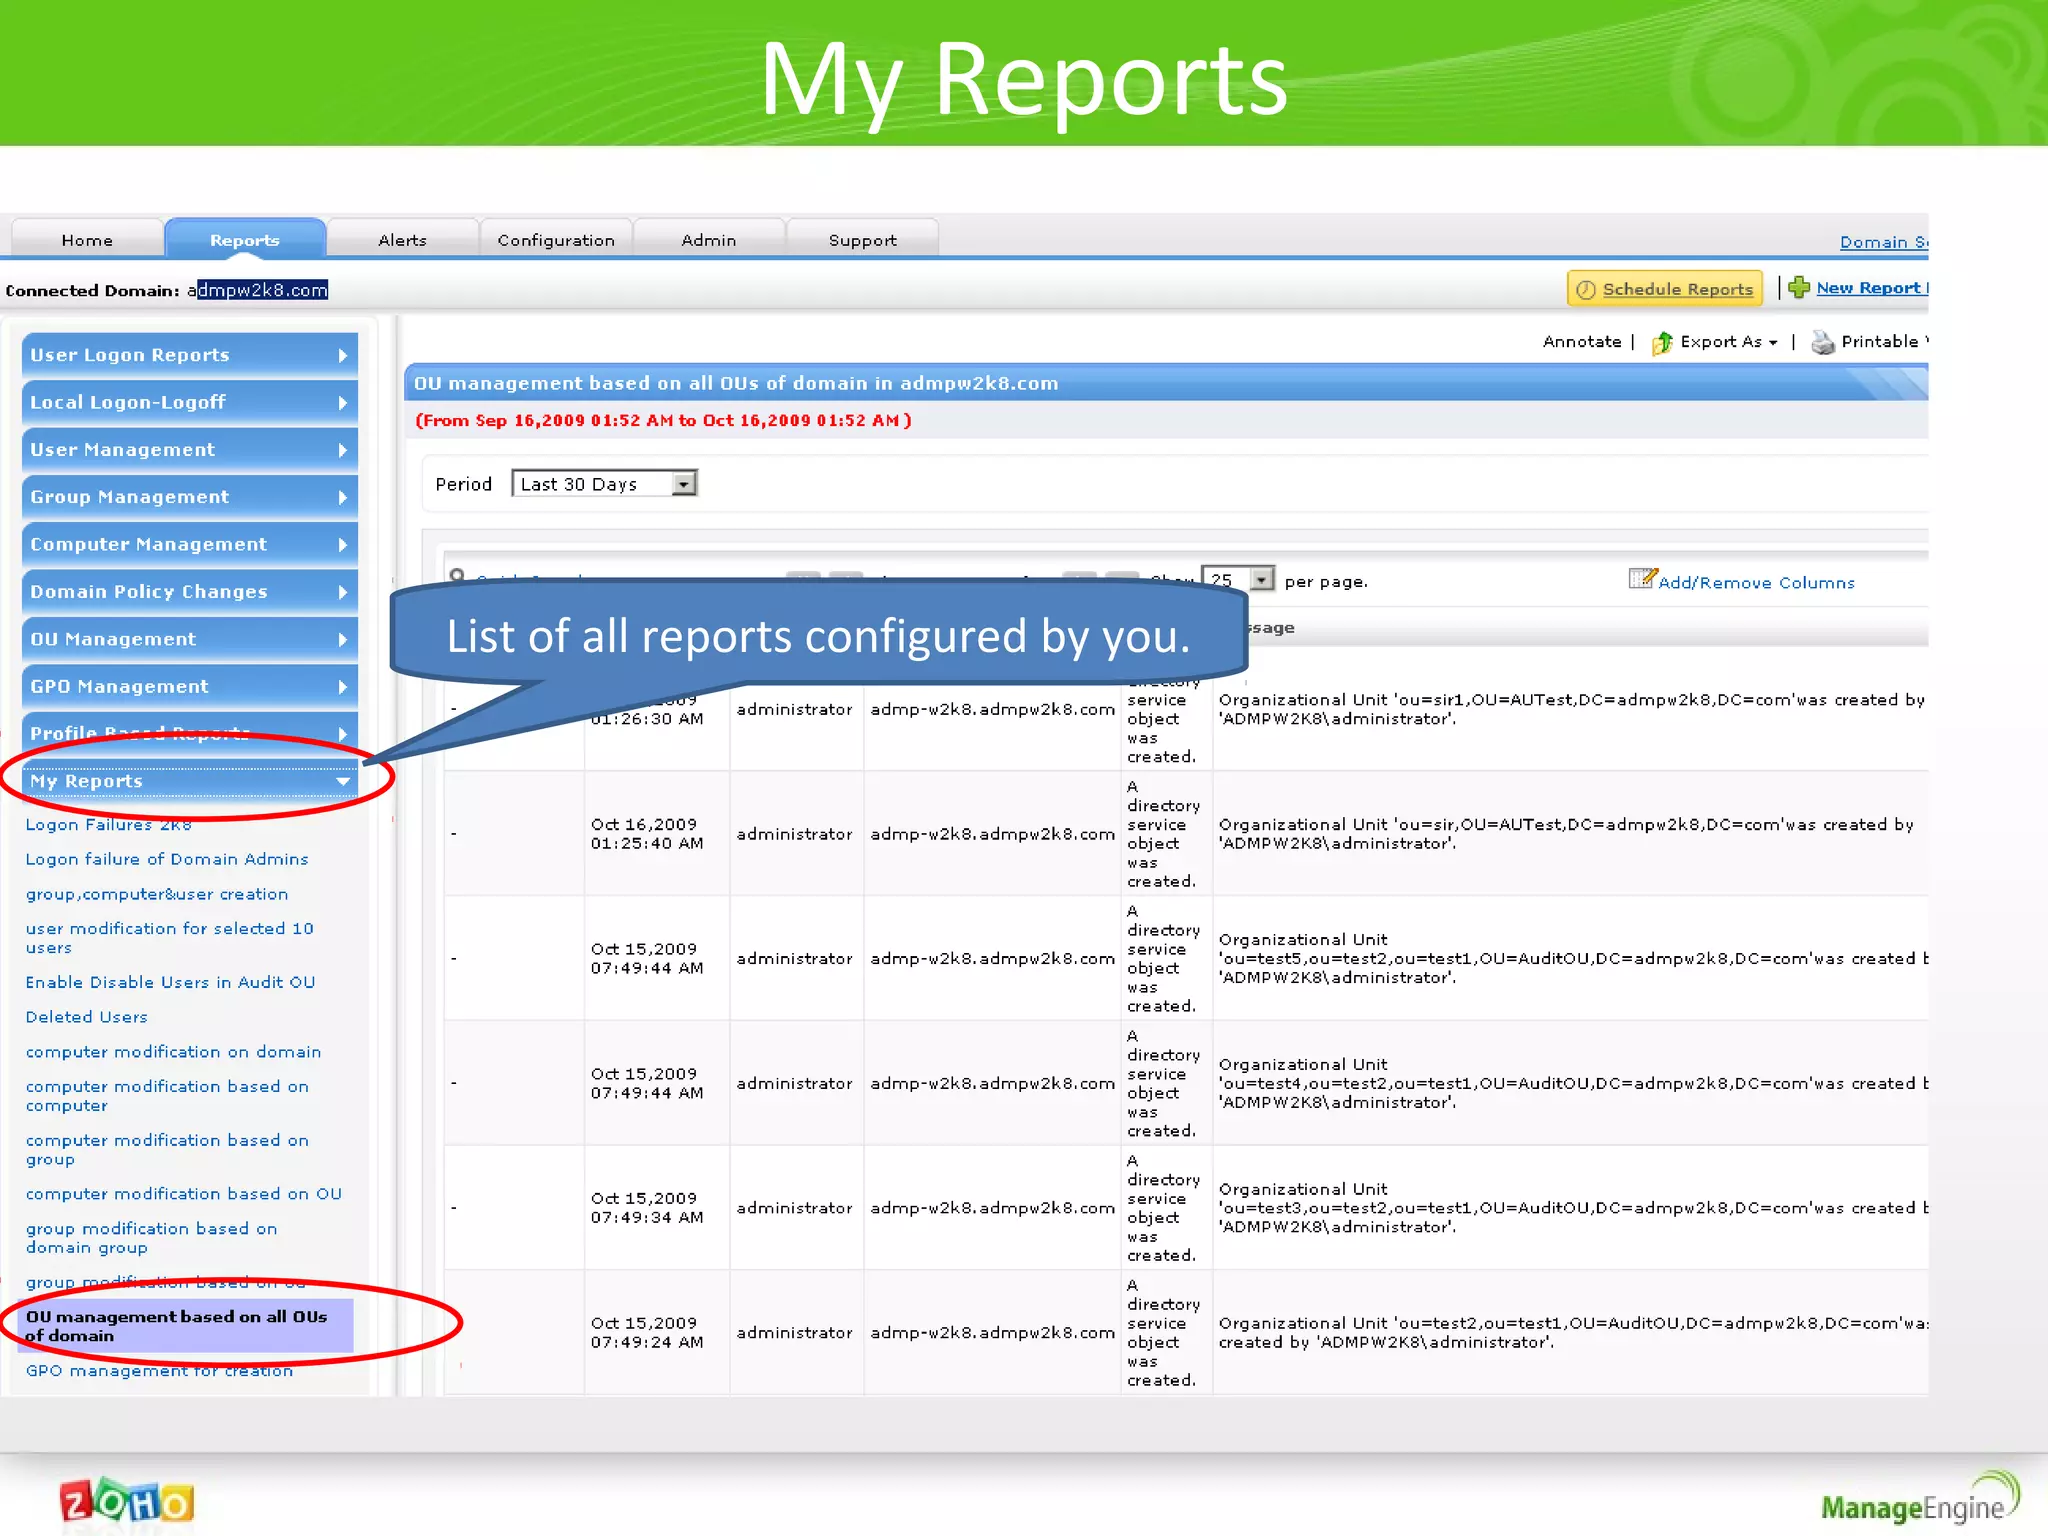
Task: Expand User Management section
Action: [190, 450]
